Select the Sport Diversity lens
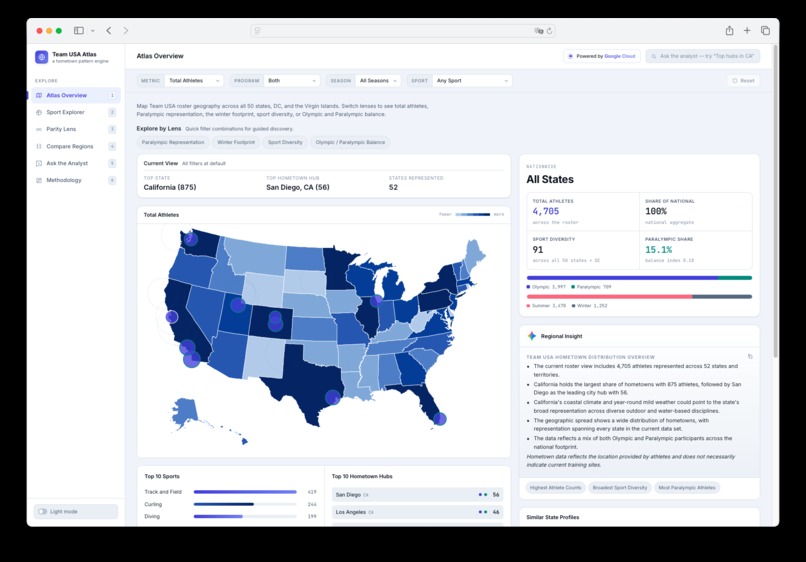This screenshot has width=806, height=562. [x=285, y=142]
